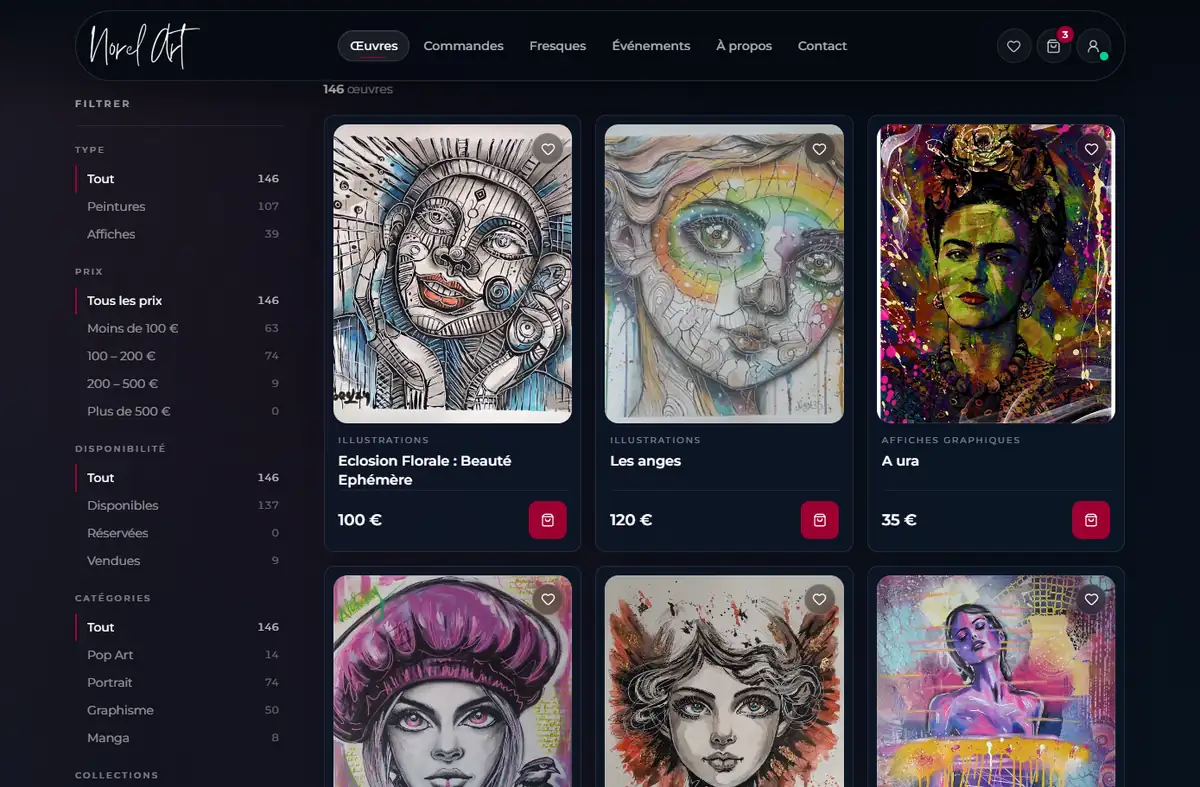Image resolution: width=1200 pixels, height=787 pixels.
Task: Open the A ura Frida artwork image
Action: point(997,274)
